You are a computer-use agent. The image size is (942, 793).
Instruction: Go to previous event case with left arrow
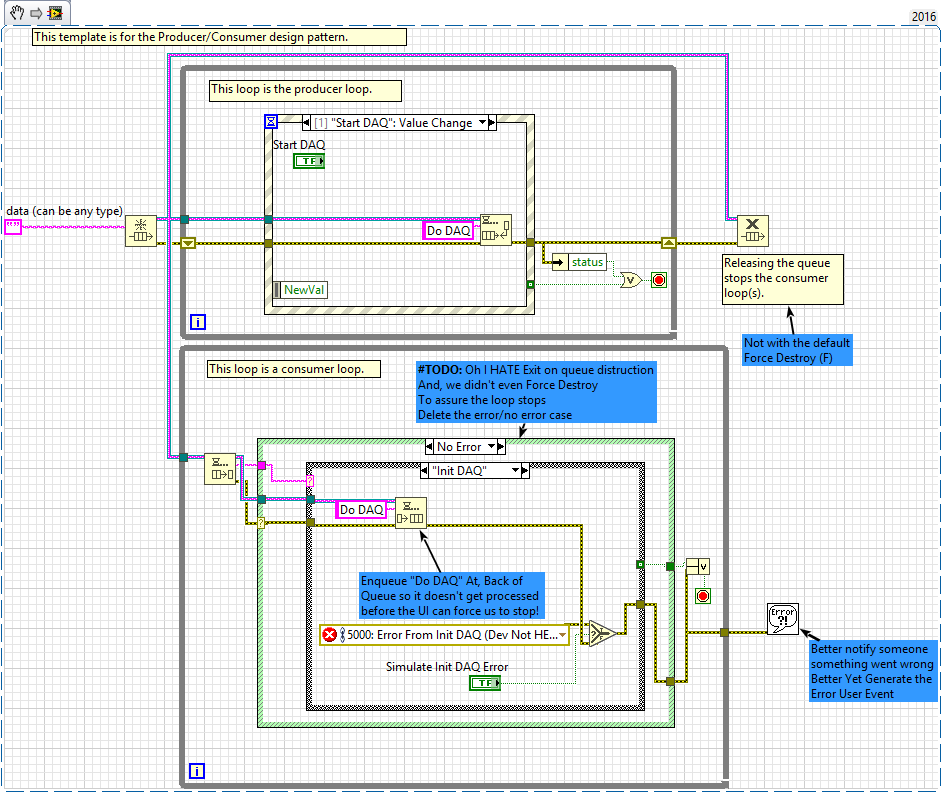306,123
